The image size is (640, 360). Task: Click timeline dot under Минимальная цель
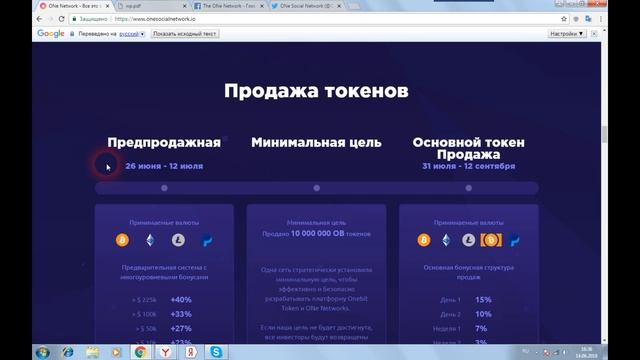click(x=316, y=188)
